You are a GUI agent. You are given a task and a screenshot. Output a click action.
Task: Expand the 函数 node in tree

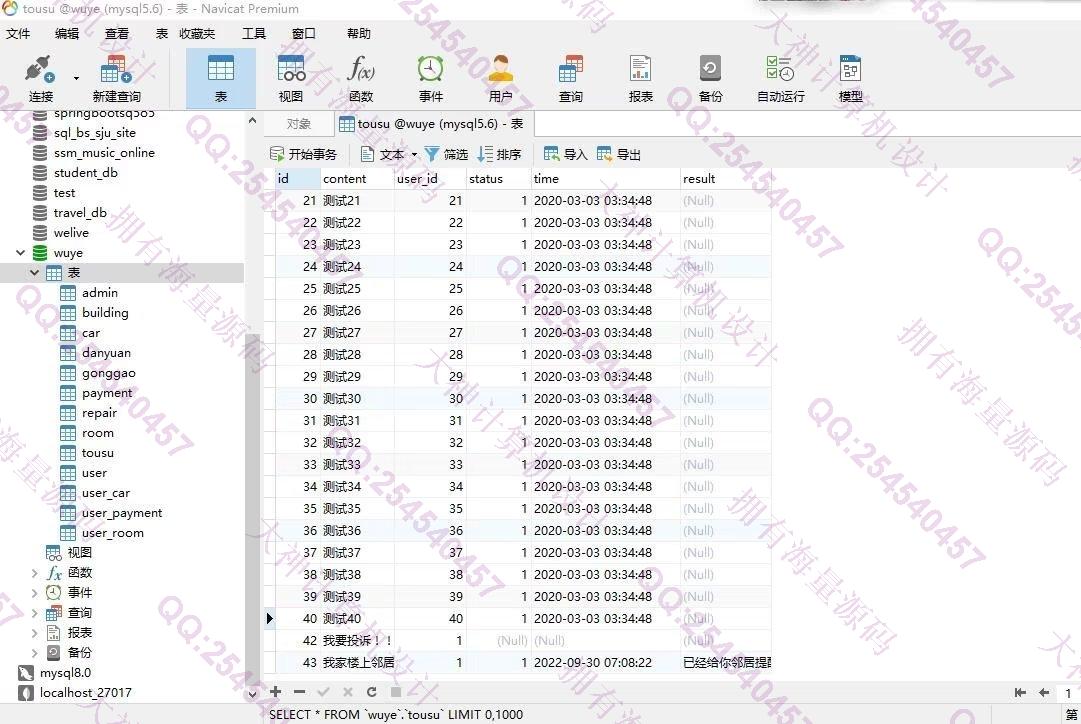click(x=34, y=573)
